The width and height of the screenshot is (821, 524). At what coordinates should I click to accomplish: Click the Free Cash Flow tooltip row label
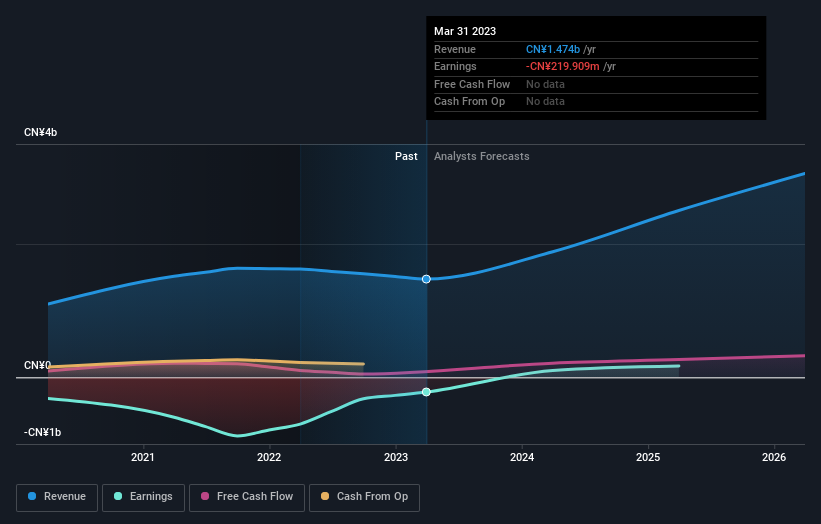click(x=472, y=84)
